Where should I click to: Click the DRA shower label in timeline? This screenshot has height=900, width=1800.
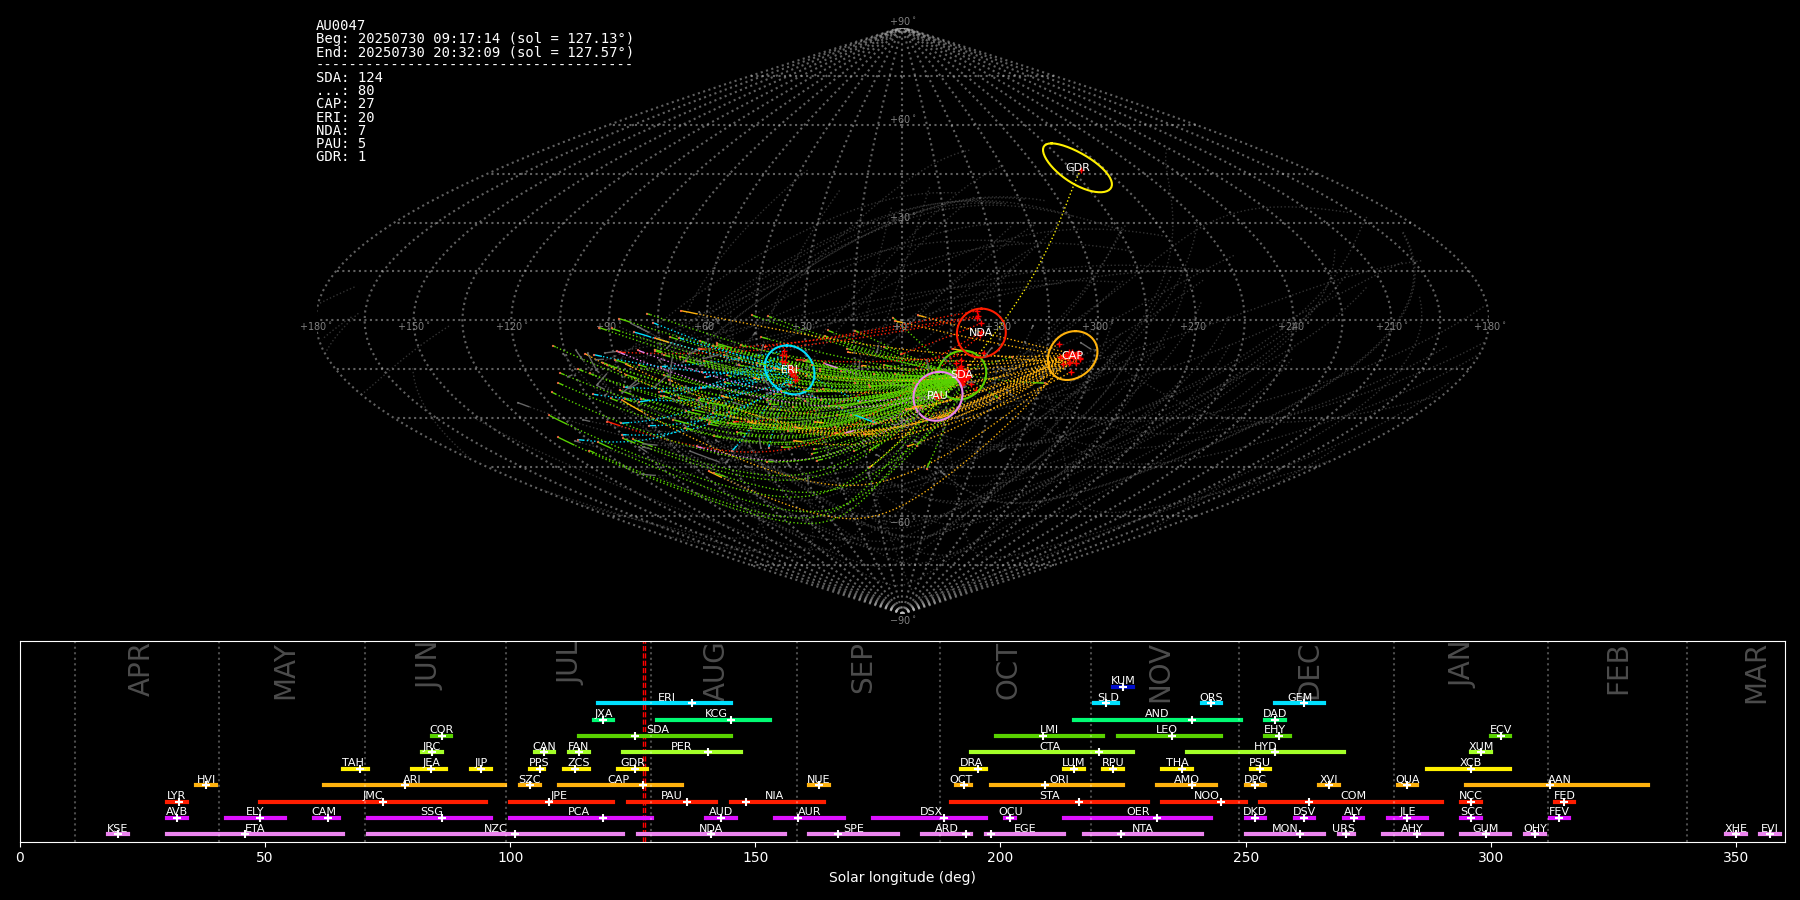click(x=971, y=763)
